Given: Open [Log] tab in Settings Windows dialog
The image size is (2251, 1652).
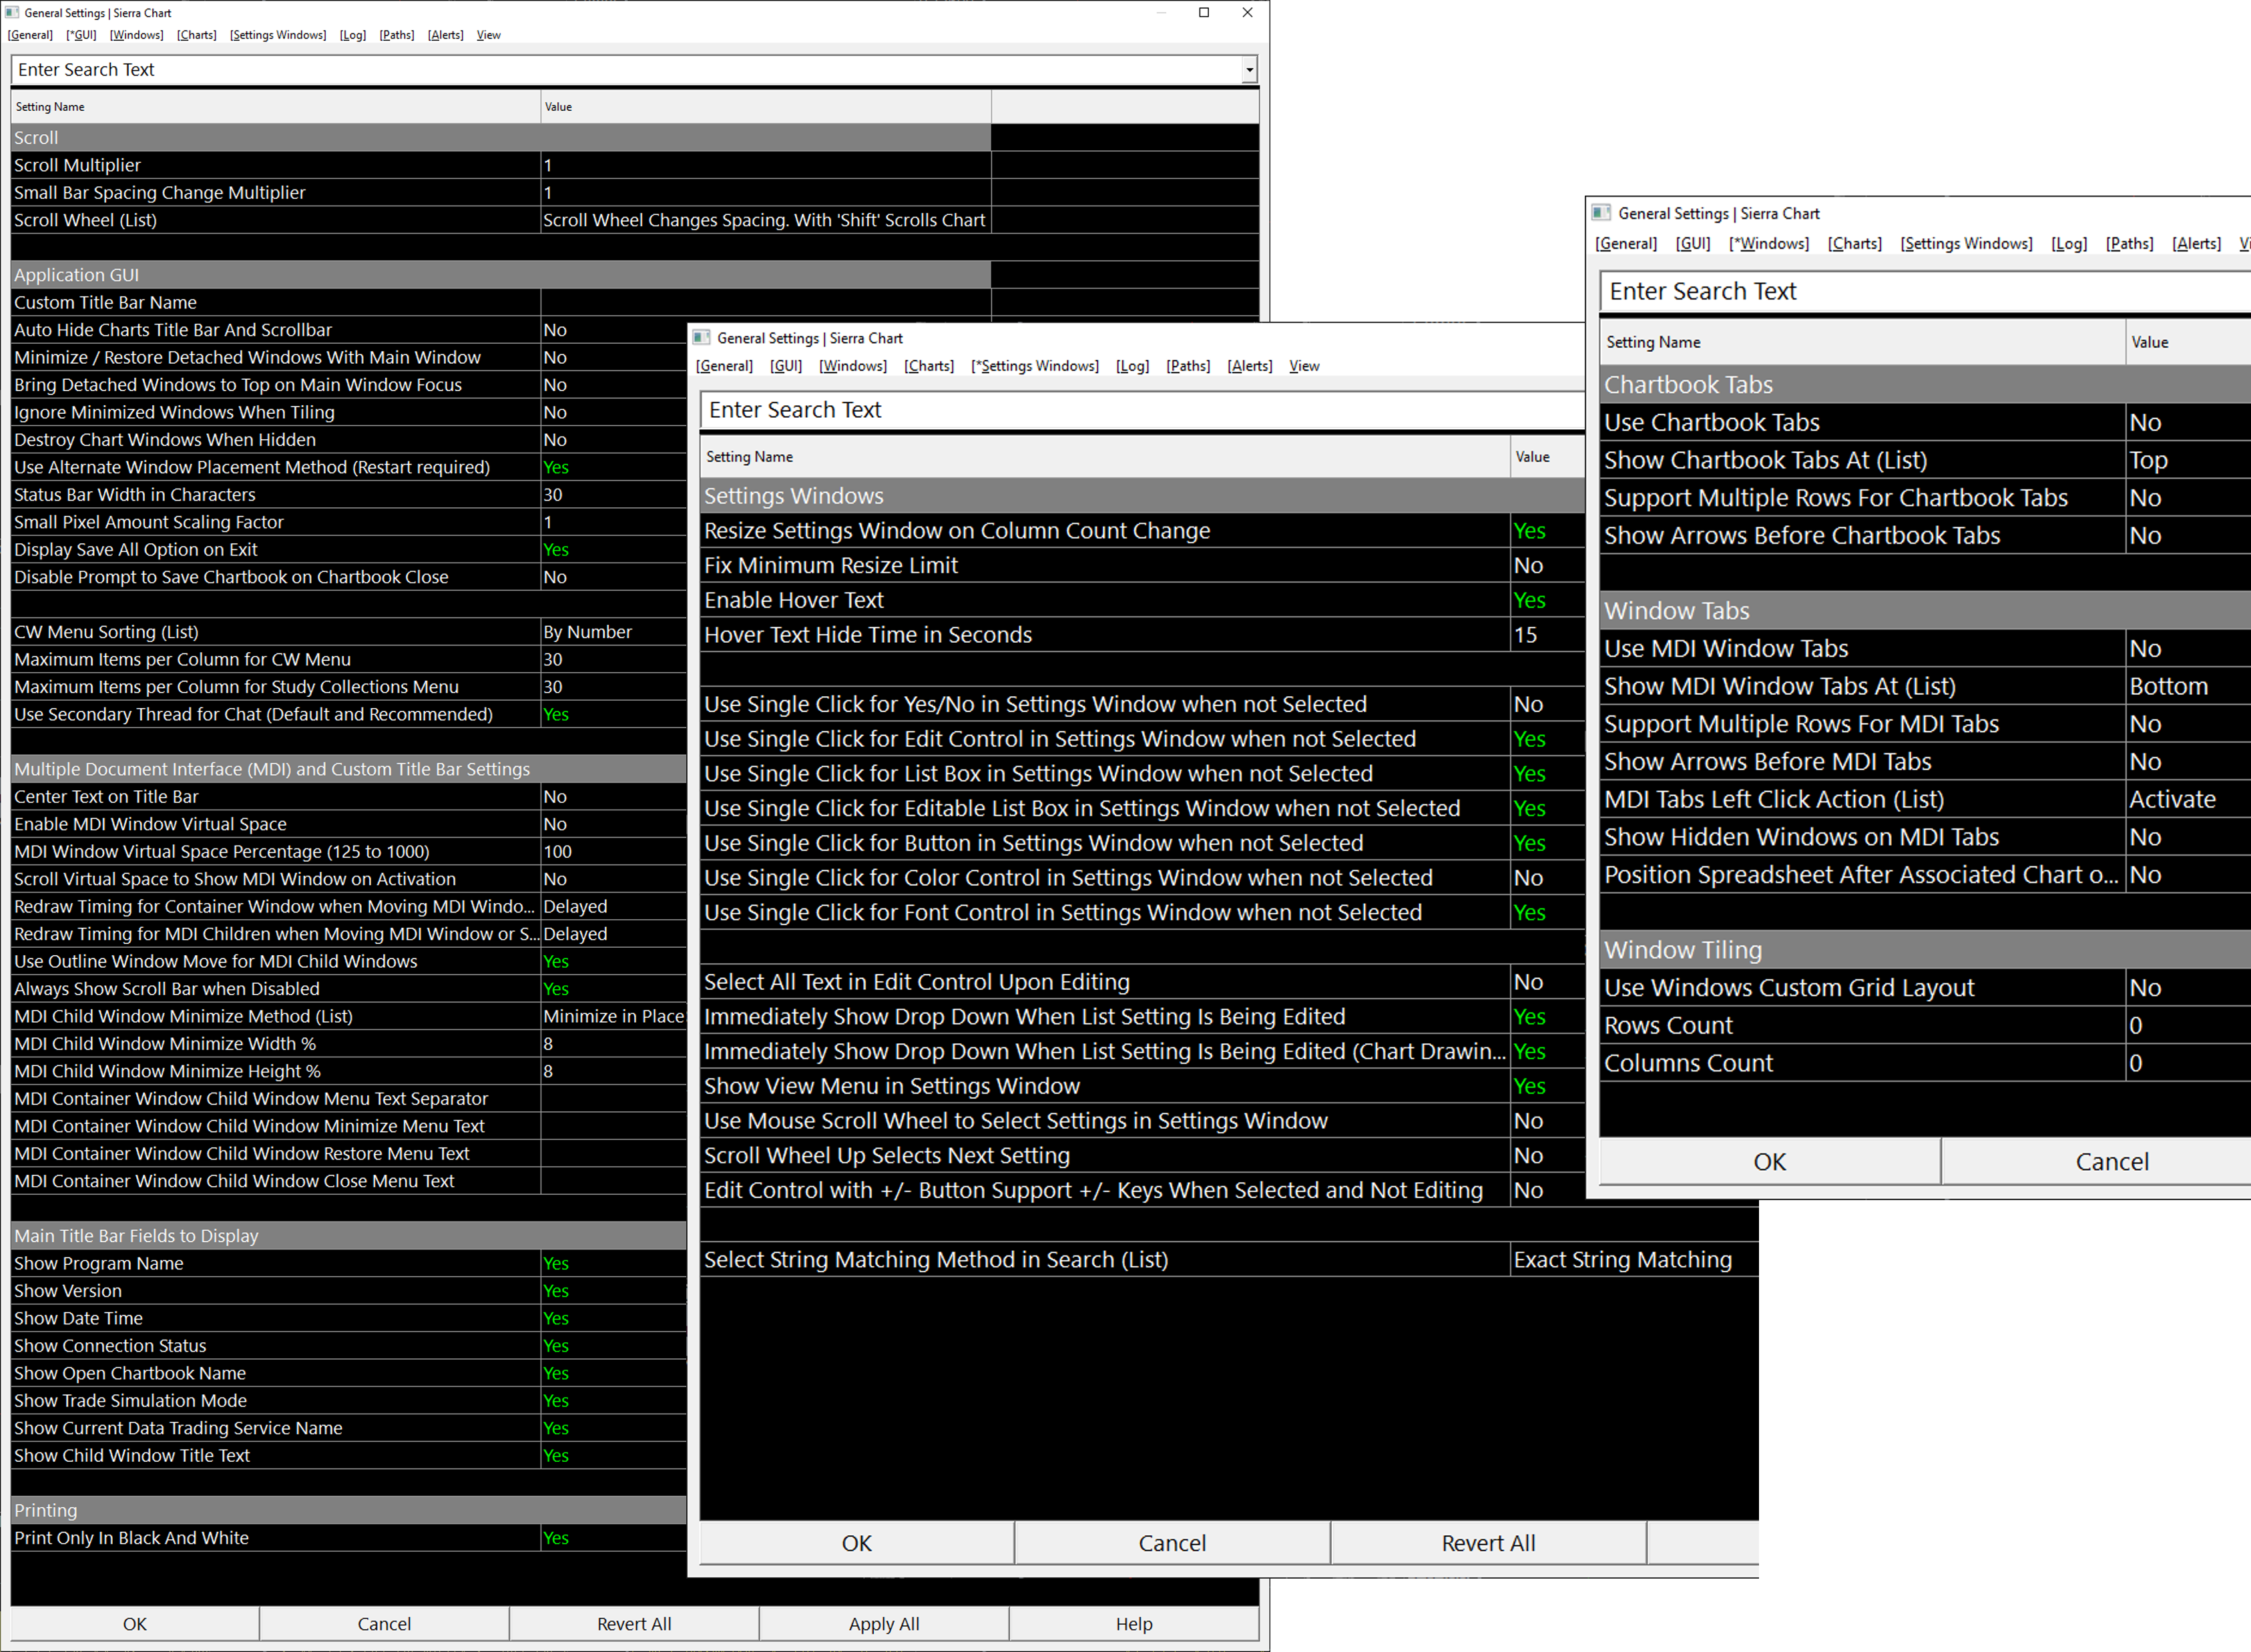Looking at the screenshot, I should coord(1132,366).
